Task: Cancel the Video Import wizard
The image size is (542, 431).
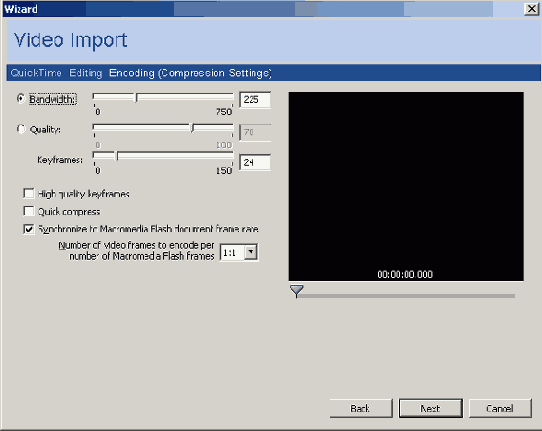Action: 500,409
